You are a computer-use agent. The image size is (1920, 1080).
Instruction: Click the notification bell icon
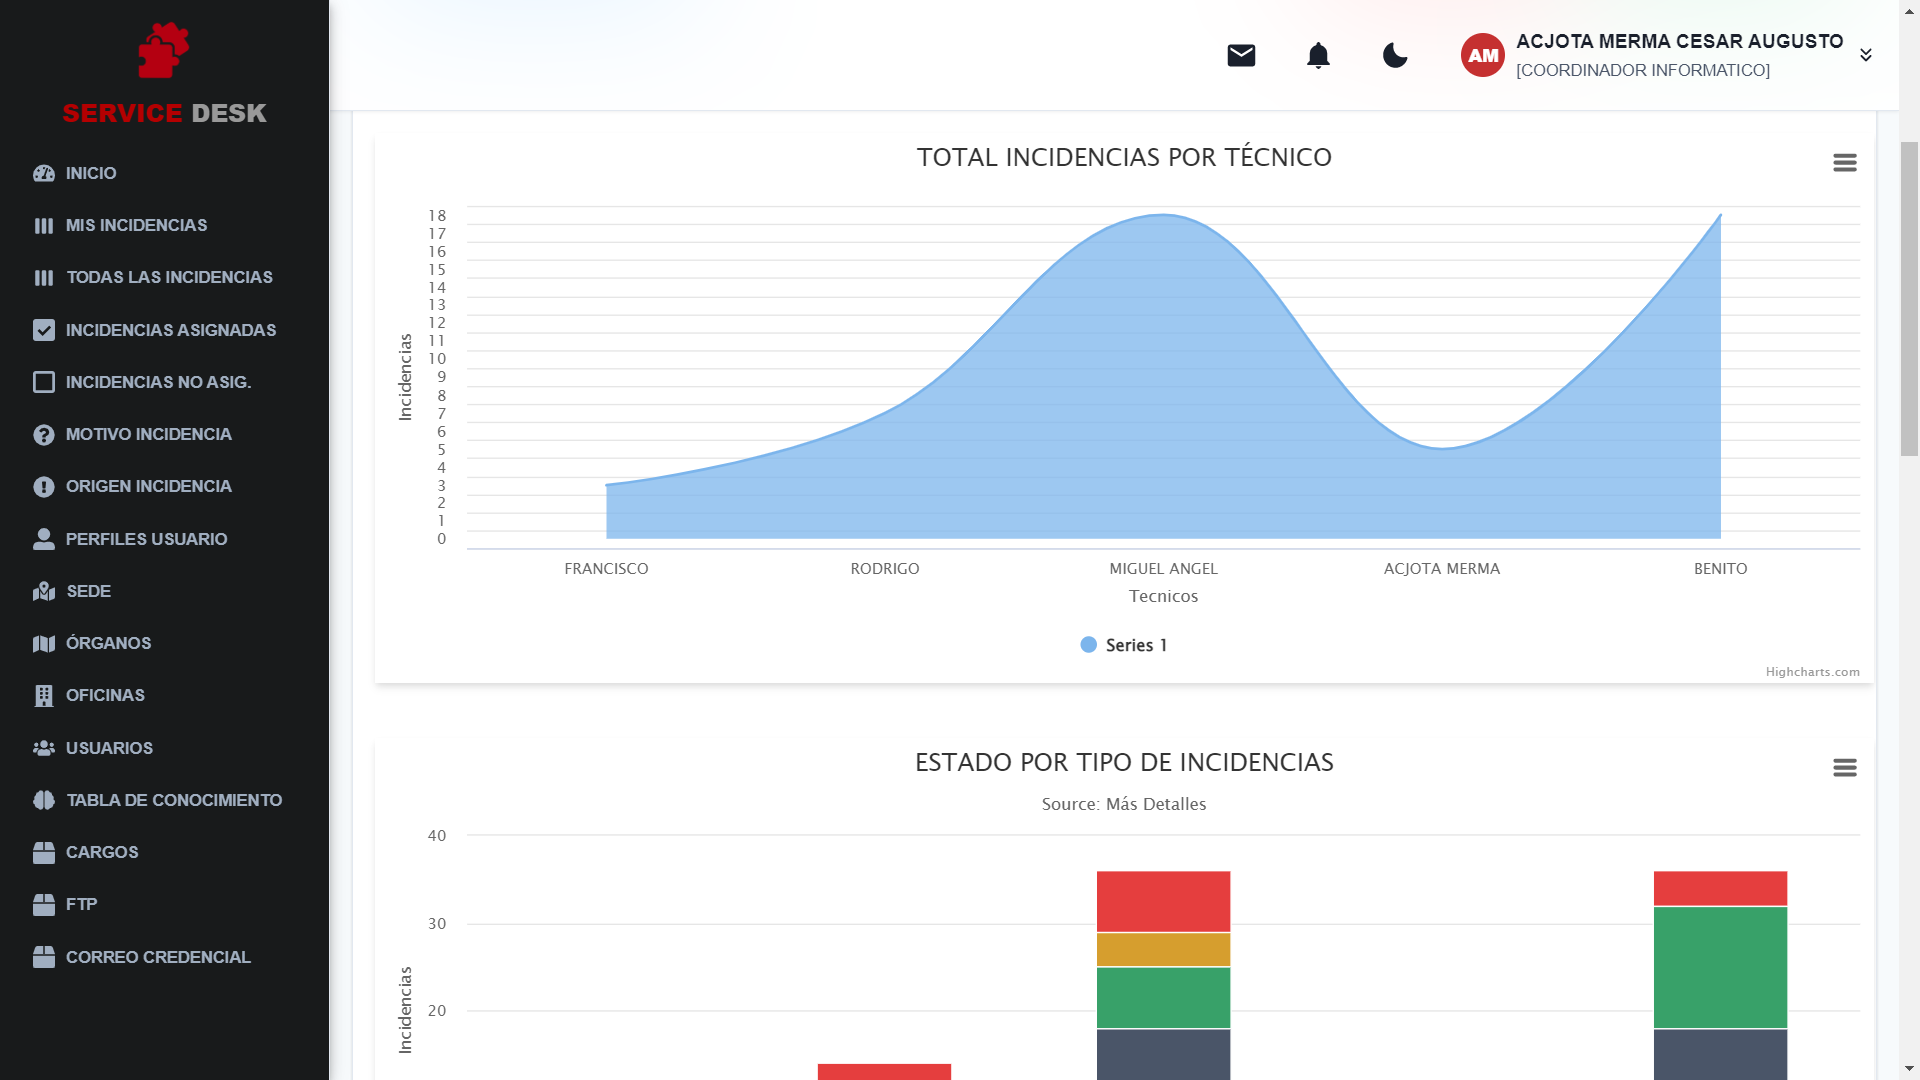click(x=1318, y=55)
